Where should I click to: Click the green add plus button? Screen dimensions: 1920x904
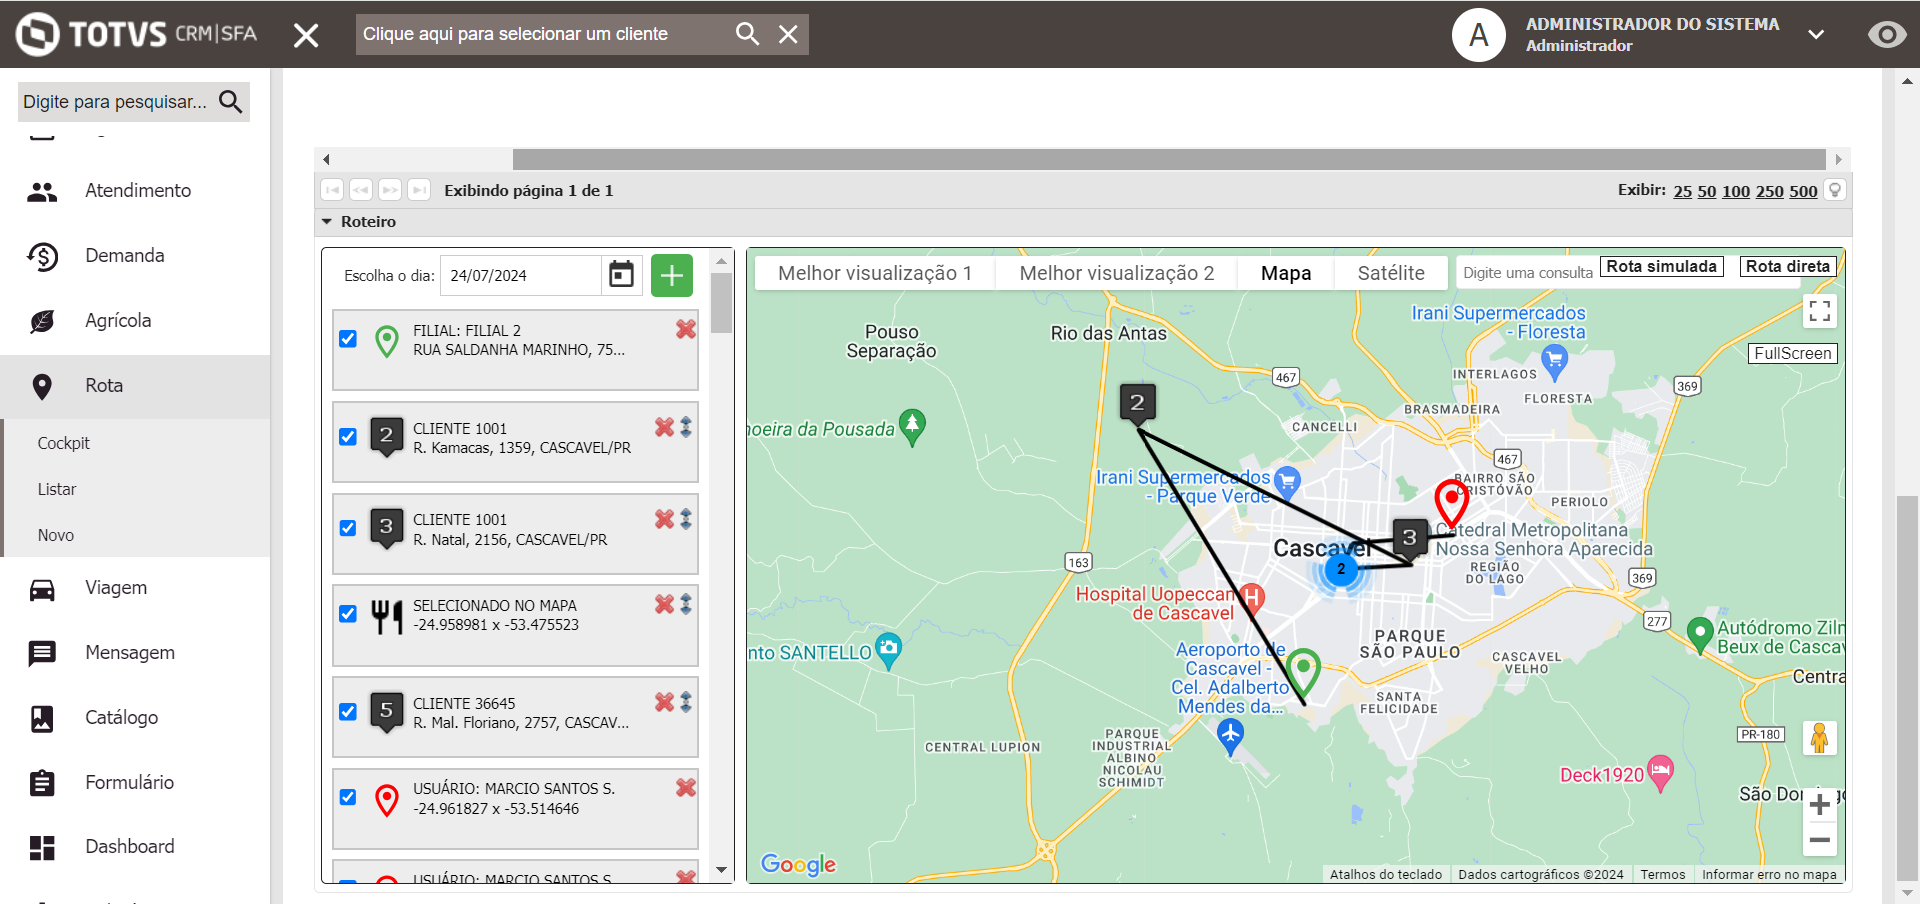[x=672, y=275]
